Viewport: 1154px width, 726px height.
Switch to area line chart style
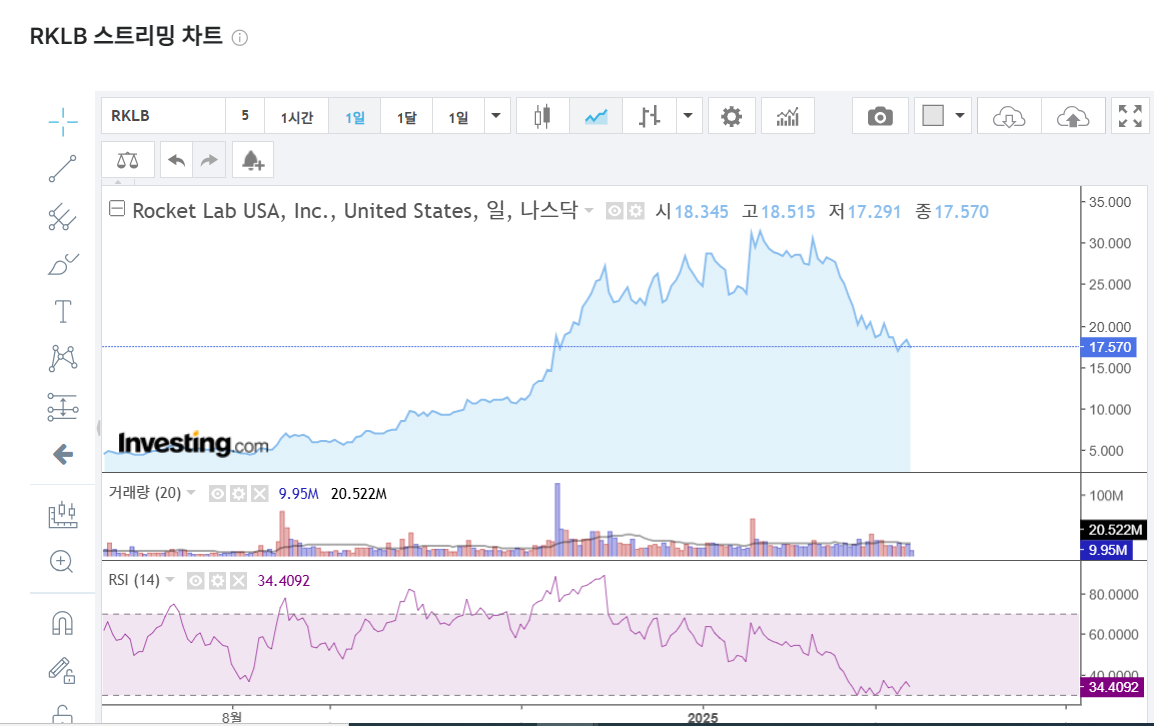tap(596, 116)
